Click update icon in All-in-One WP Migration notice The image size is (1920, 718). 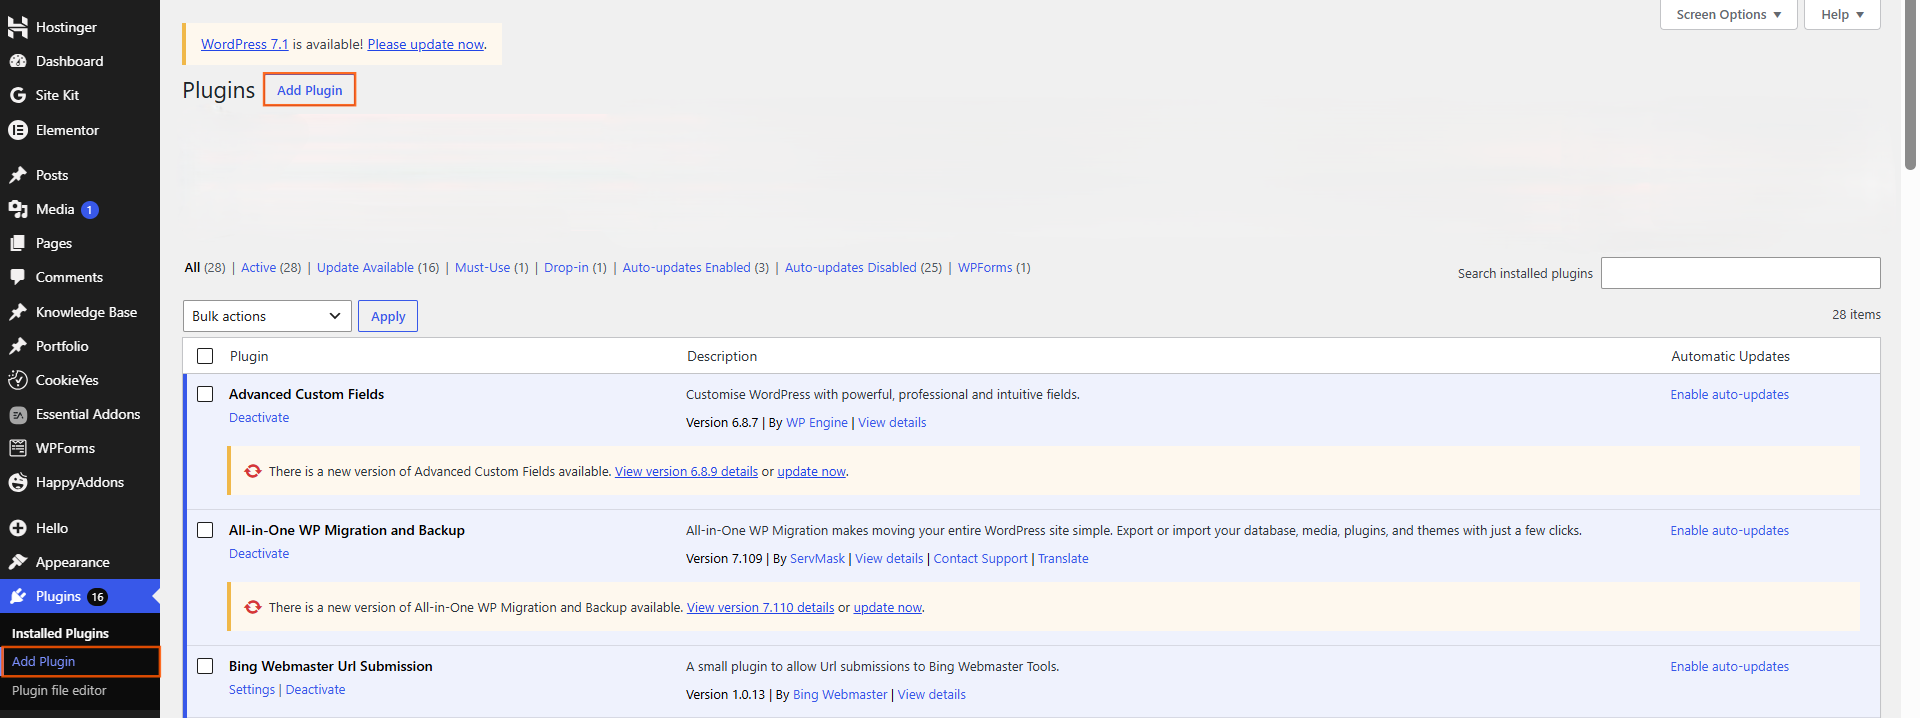tap(253, 607)
